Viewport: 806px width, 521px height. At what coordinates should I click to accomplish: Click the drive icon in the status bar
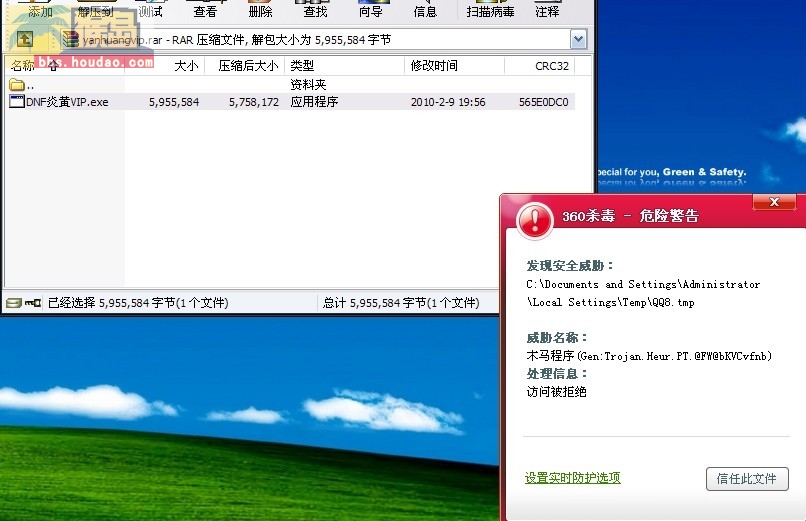[14, 303]
